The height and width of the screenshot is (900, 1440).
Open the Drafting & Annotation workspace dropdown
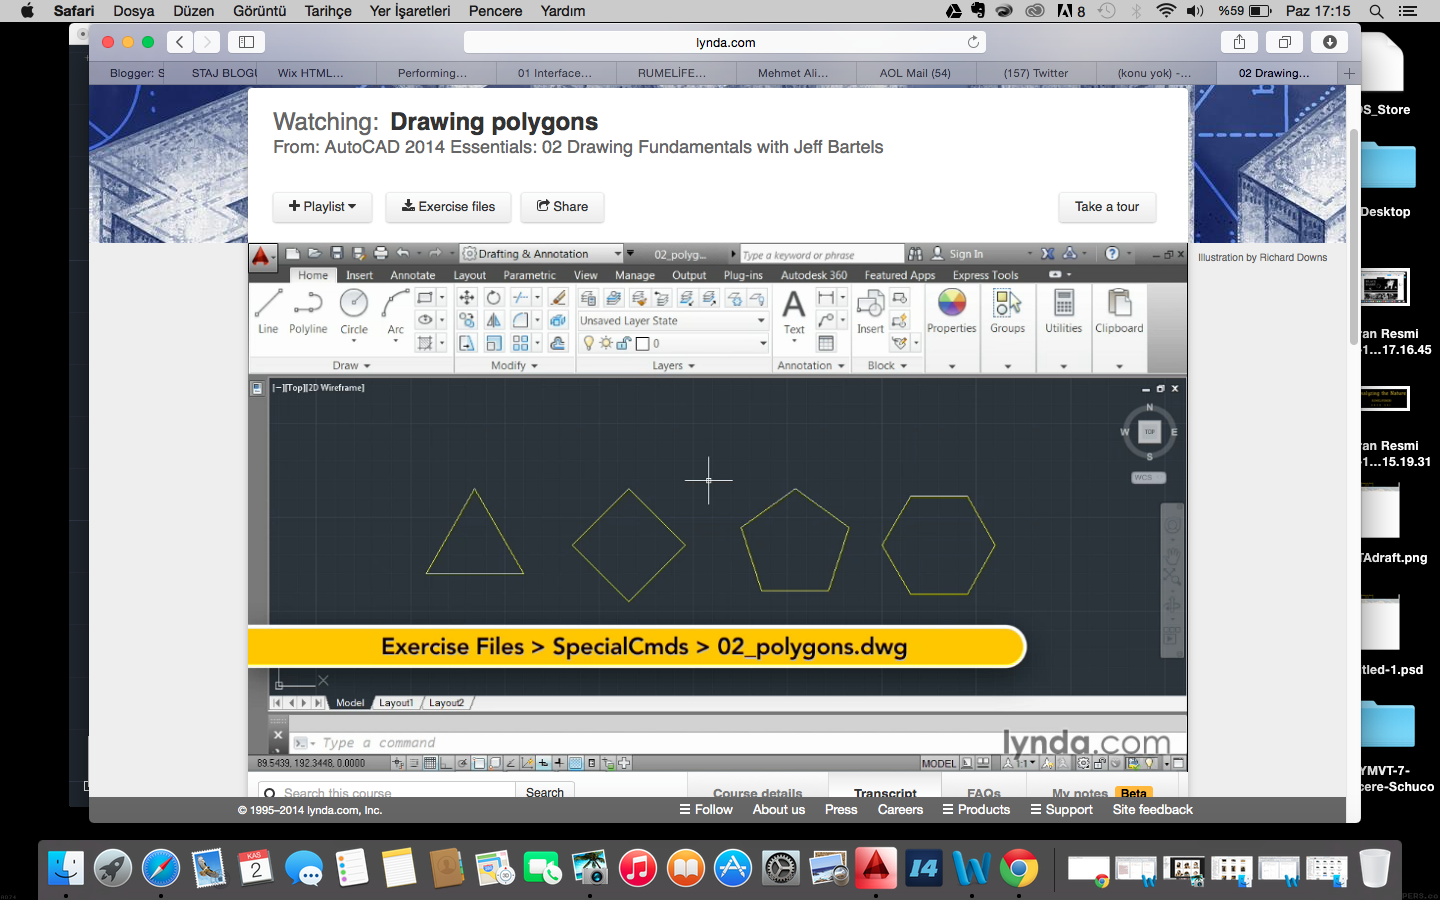click(541, 254)
